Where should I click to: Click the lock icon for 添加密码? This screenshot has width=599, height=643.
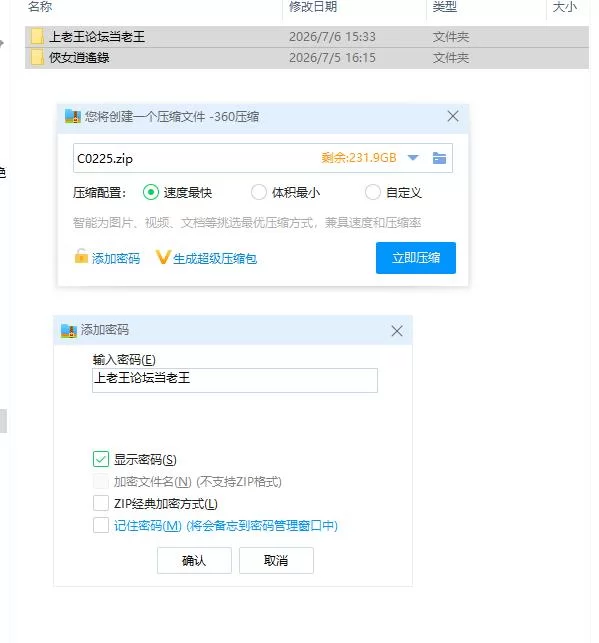(81, 256)
